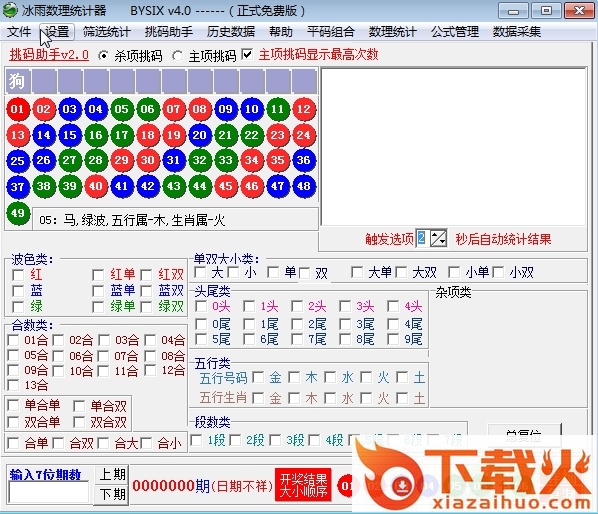
Task: Go to previous period with 上期
Action: (x=112, y=475)
